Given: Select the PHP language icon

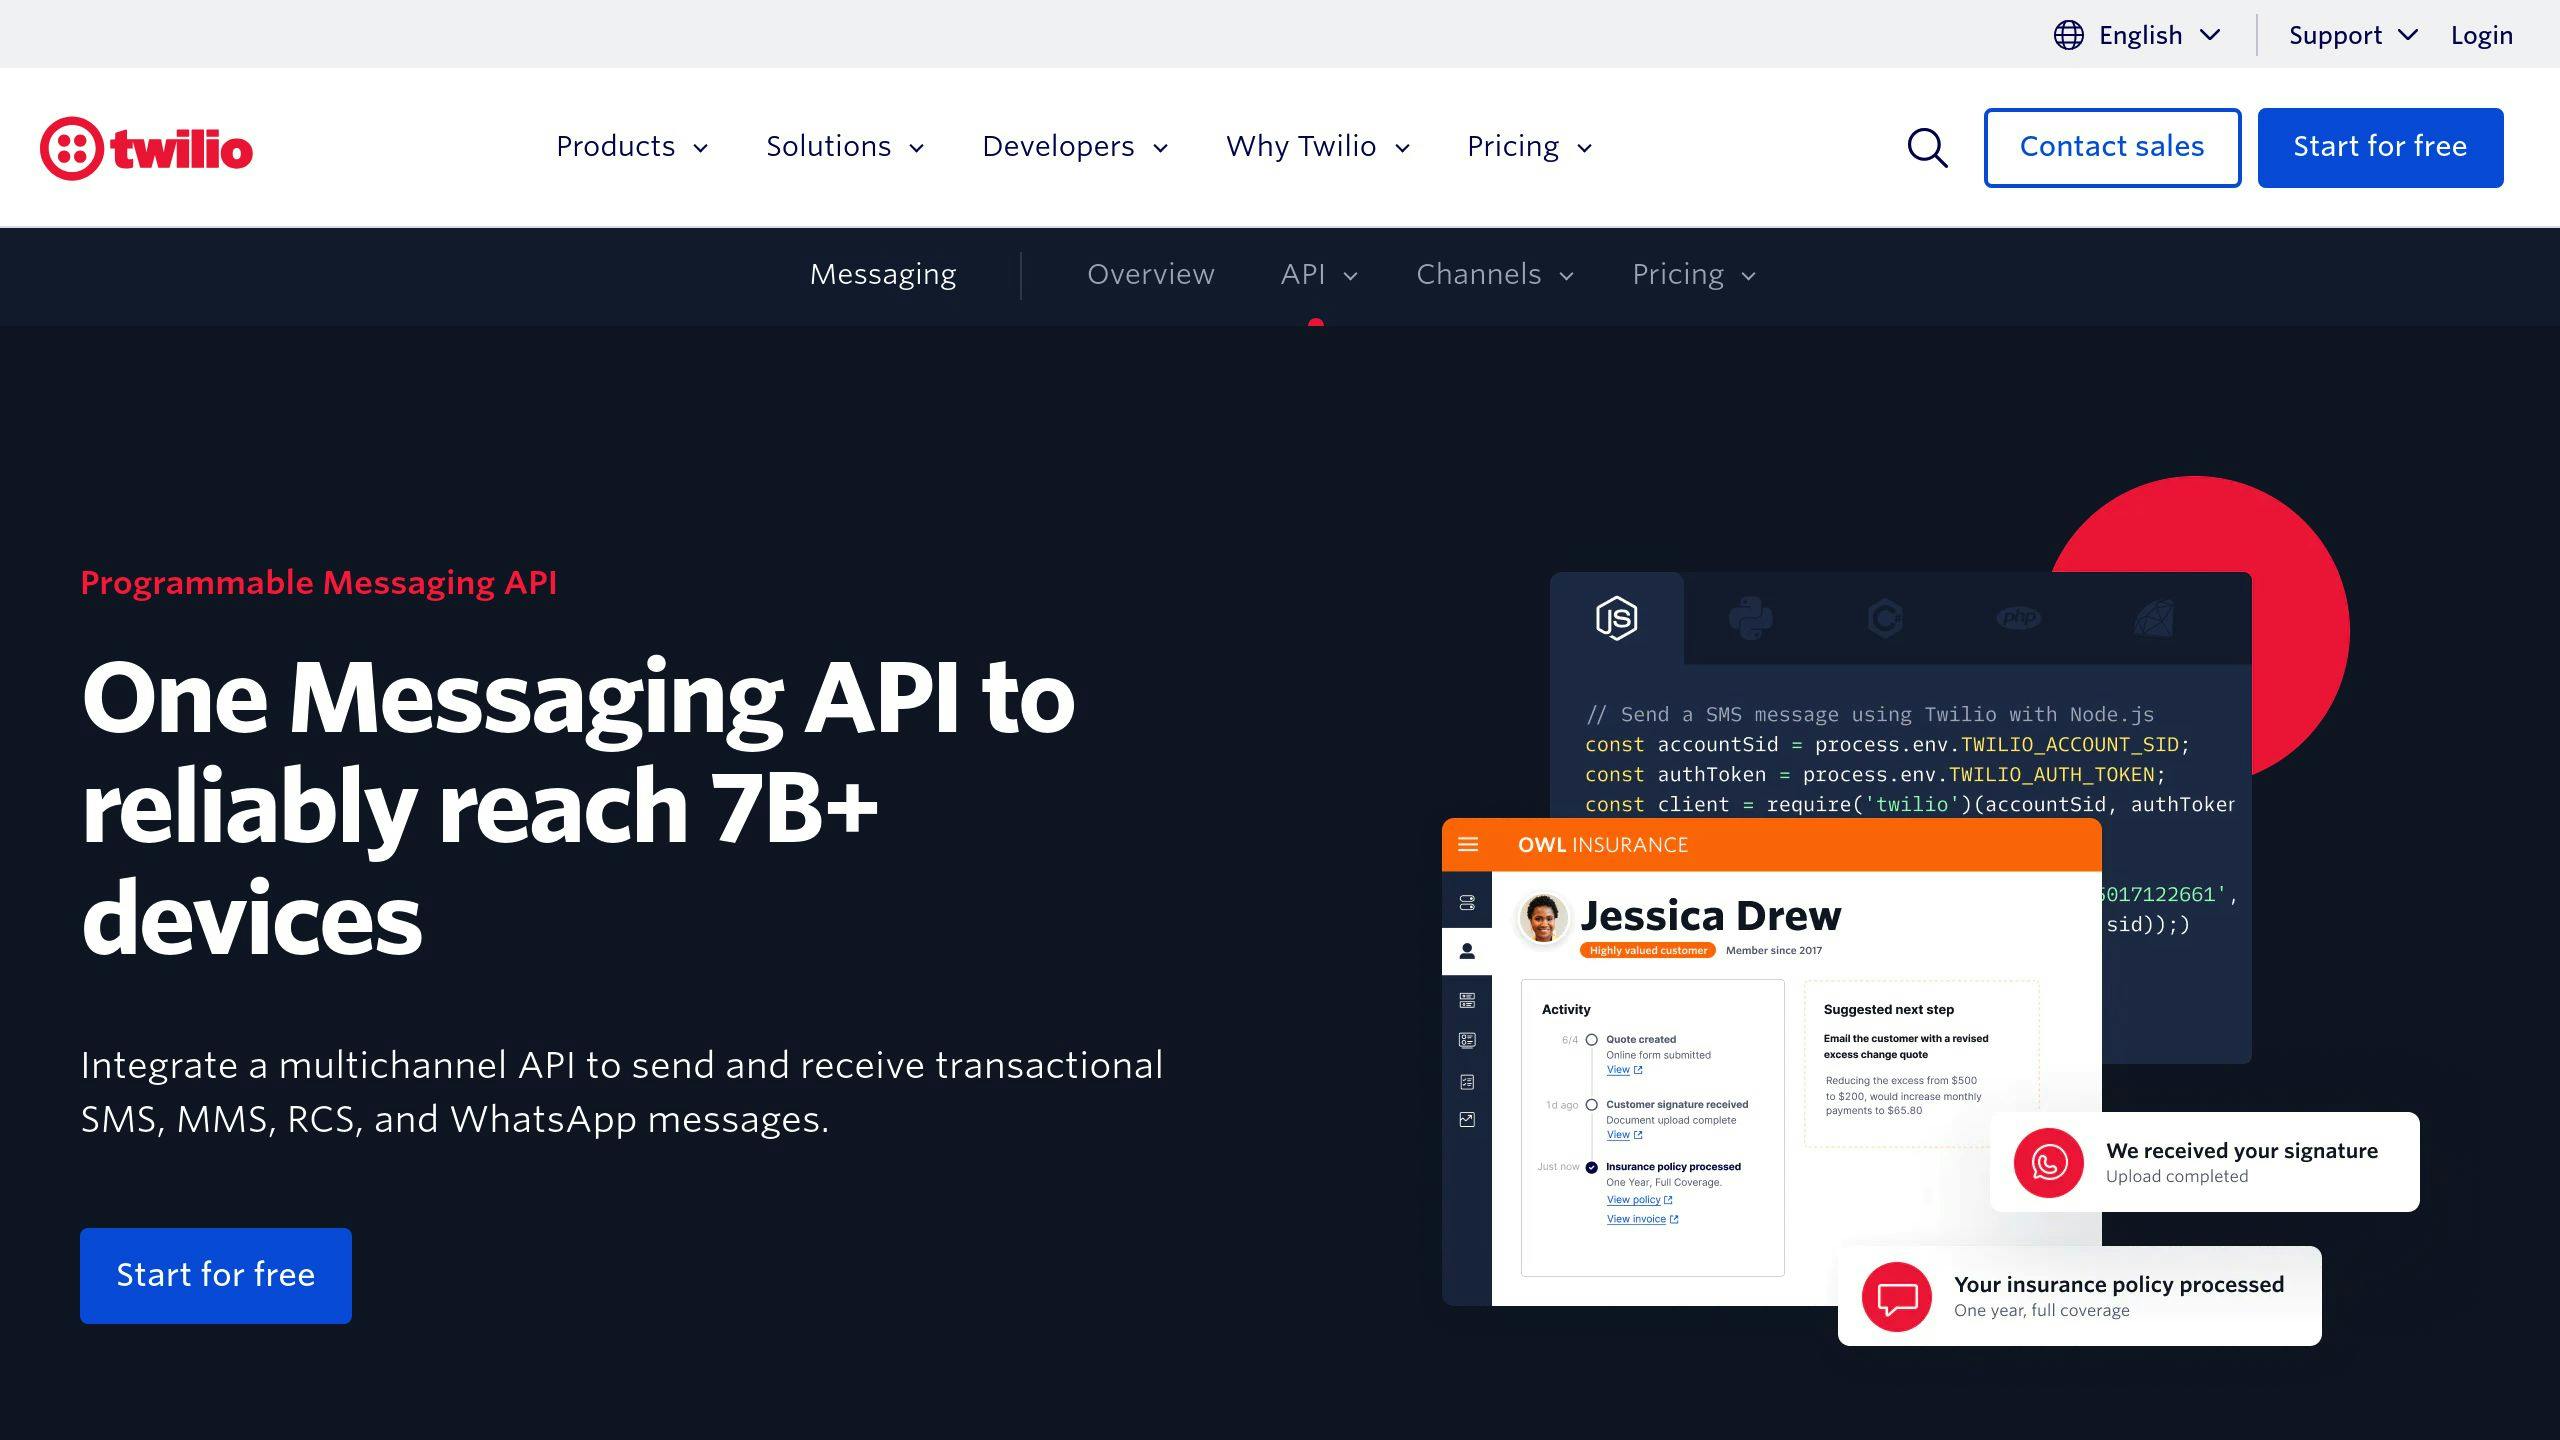Looking at the screenshot, I should pos(2018,618).
